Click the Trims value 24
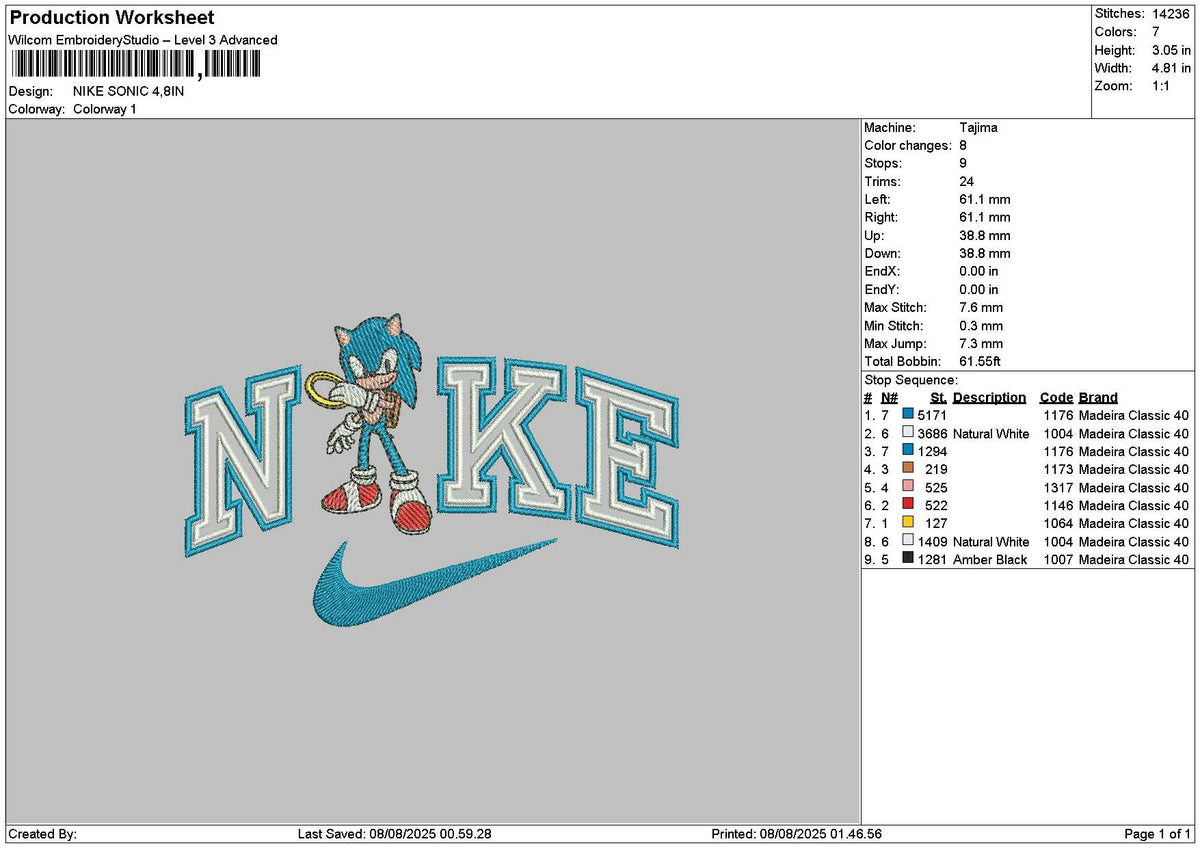Viewport: 1200px width, 848px height. (x=966, y=181)
